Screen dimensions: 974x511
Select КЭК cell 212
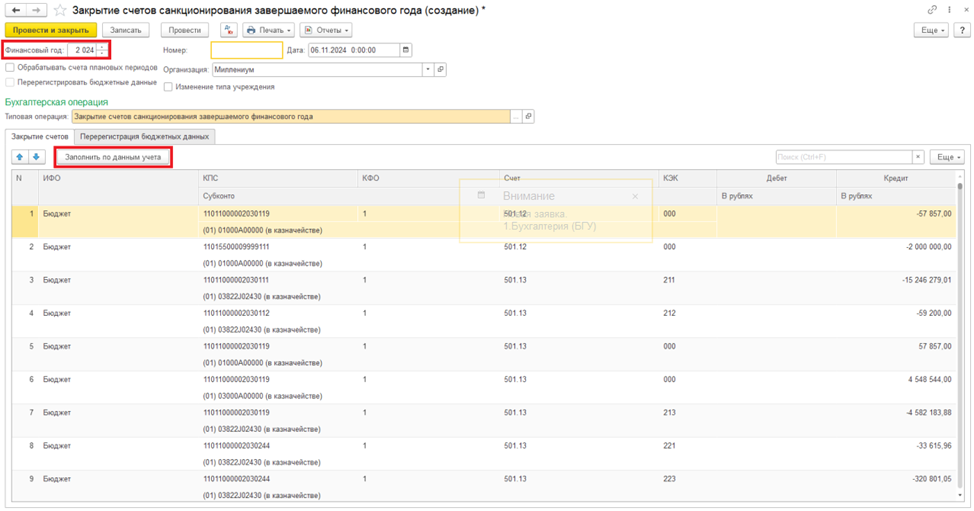pos(688,313)
